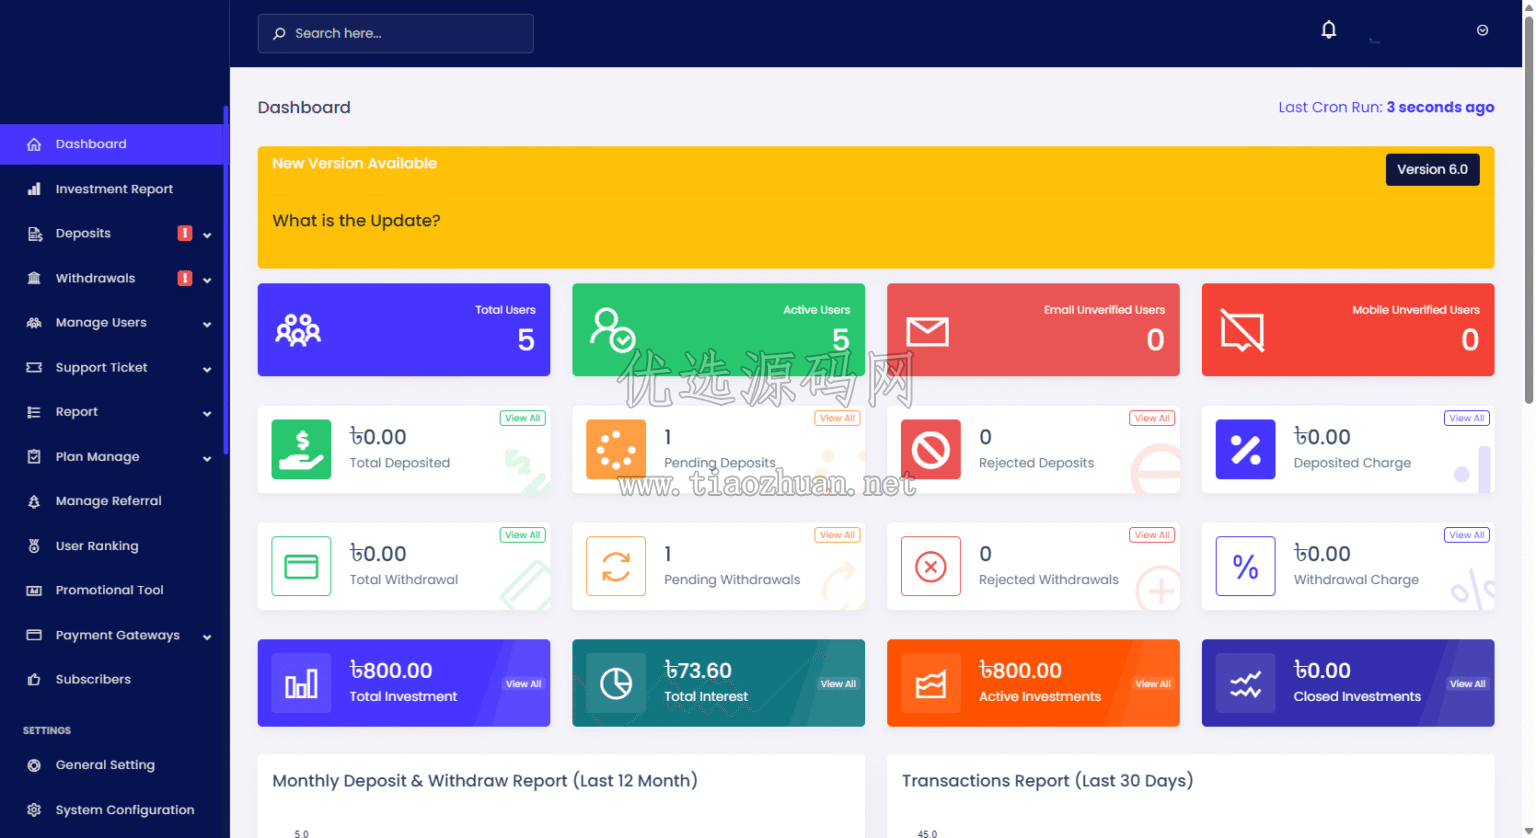Click the Email Unverified envelope icon
Screen dimensions: 1536x838
[x=927, y=331]
